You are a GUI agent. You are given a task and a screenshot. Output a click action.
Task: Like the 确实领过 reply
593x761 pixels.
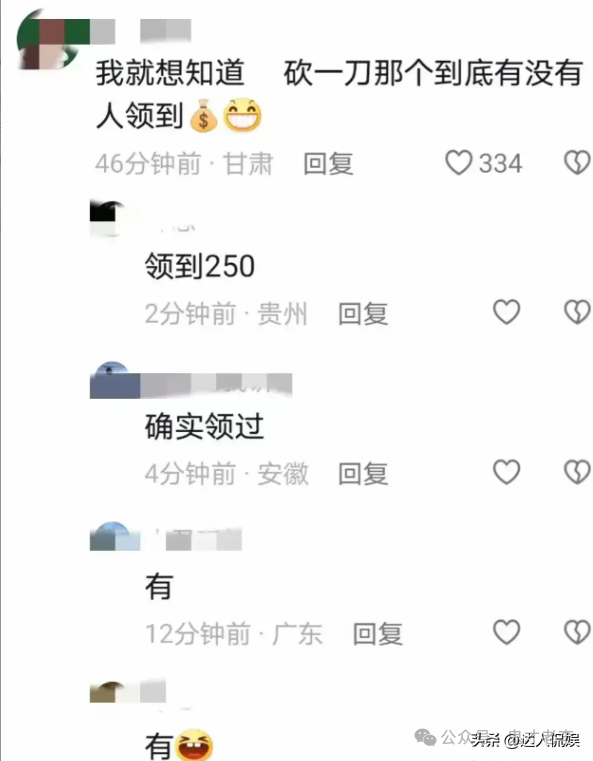click(x=507, y=472)
